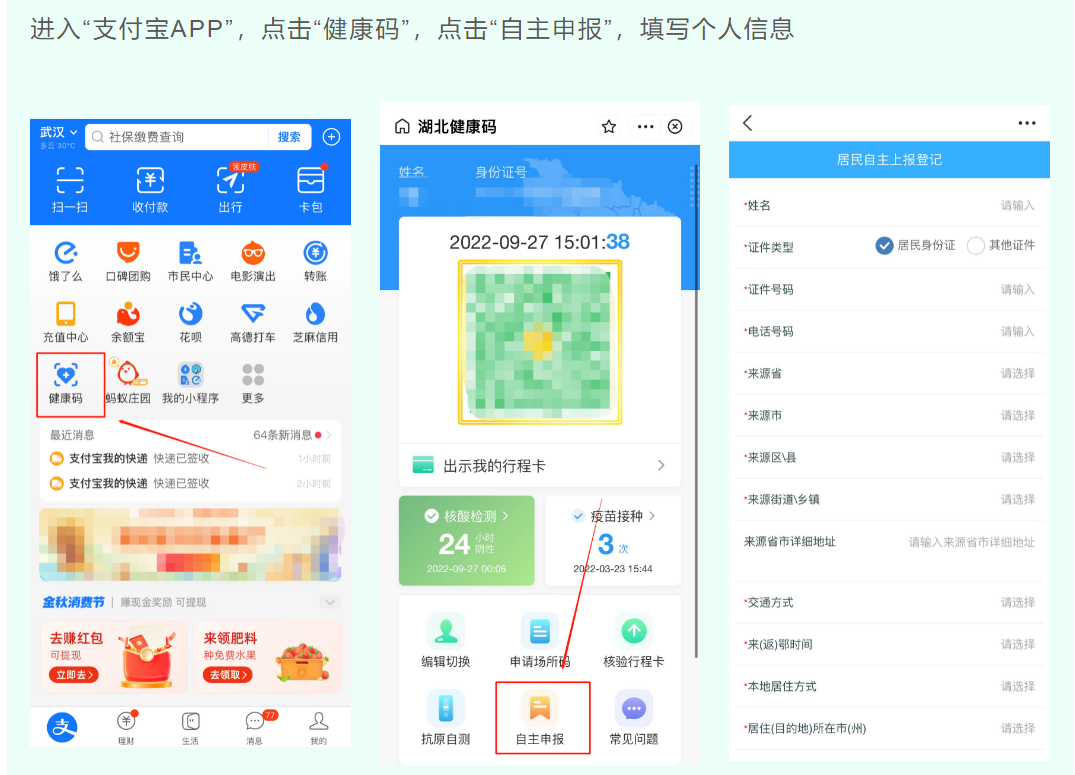
Task: Go back from the registration form
Action: tap(748, 123)
